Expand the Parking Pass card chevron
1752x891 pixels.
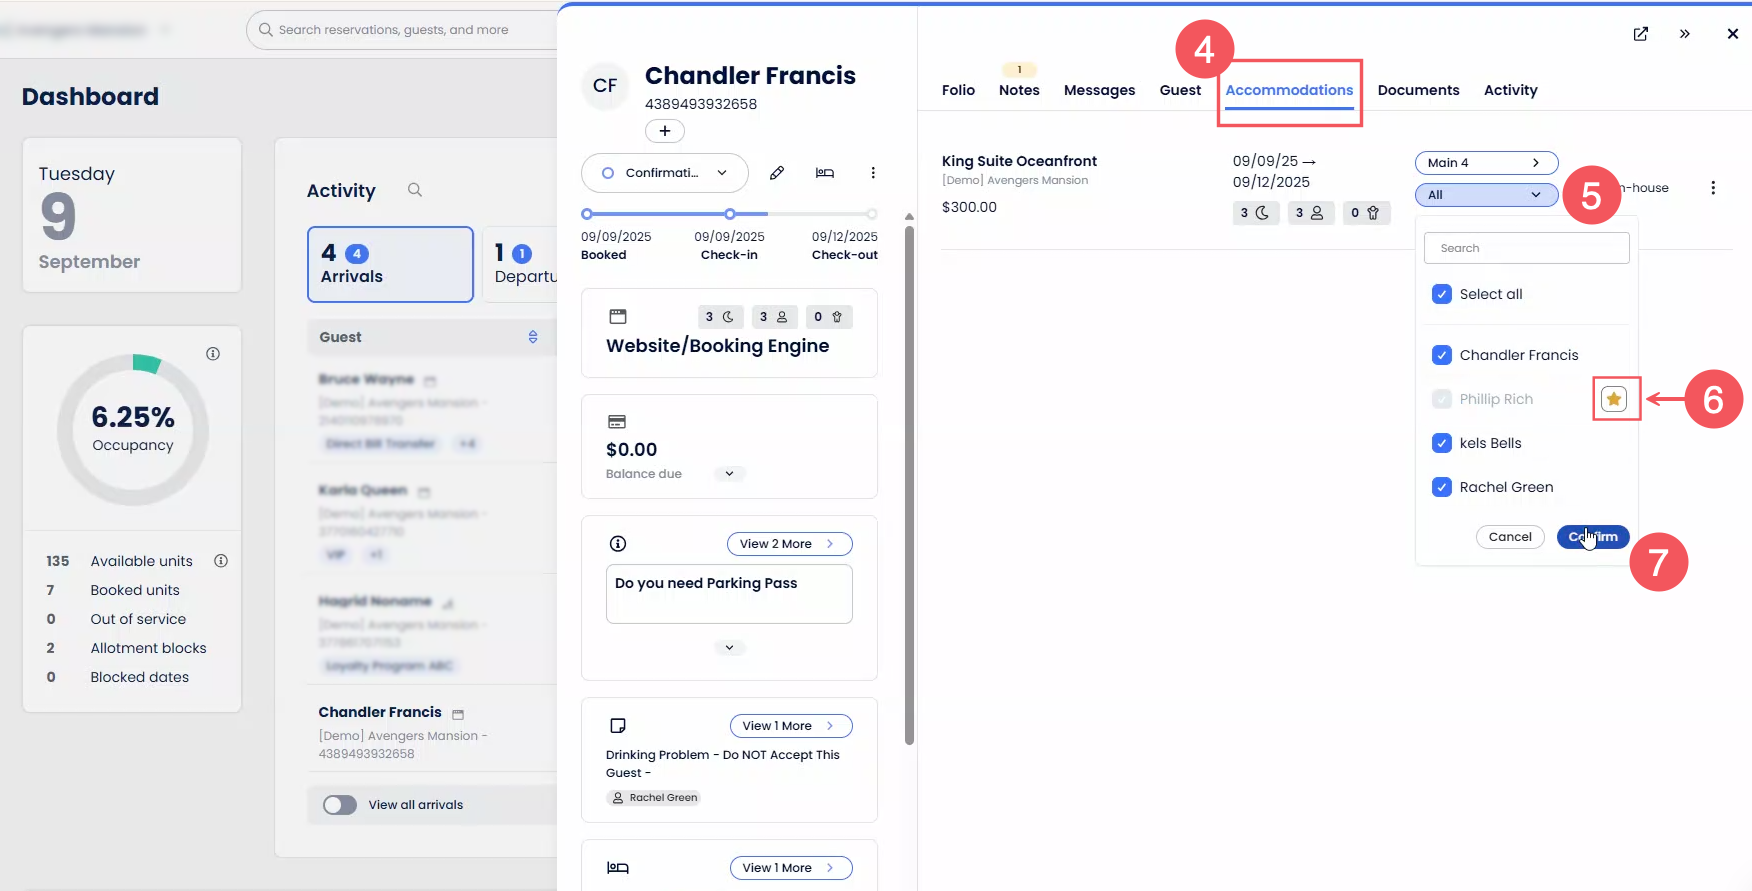pos(730,648)
